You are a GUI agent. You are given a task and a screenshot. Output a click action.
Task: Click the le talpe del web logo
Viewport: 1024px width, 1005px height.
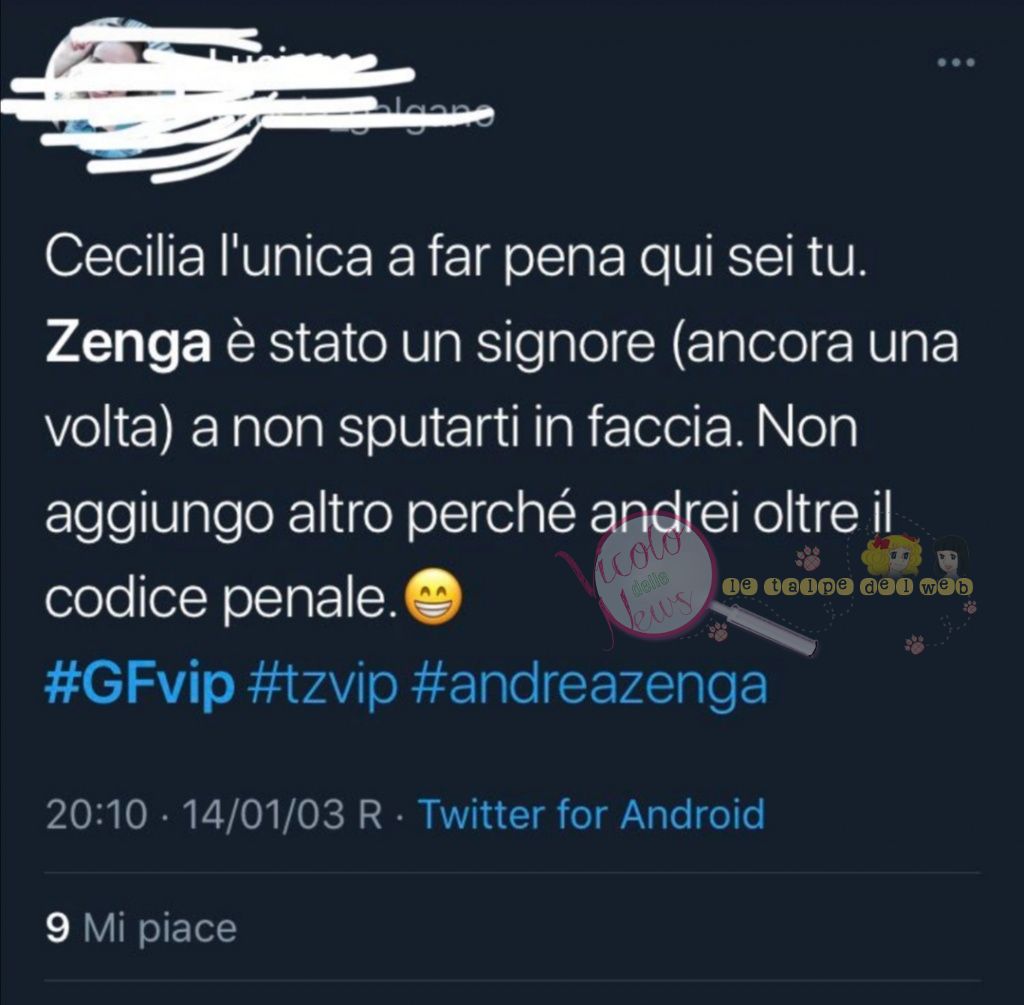[848, 587]
